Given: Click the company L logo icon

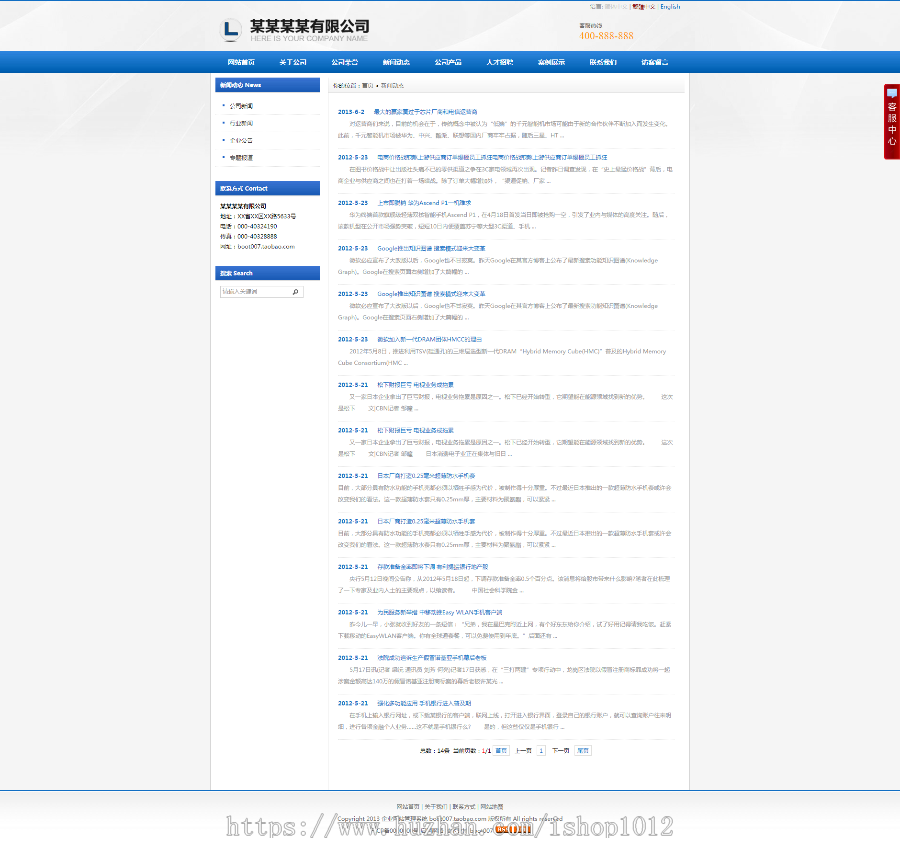Looking at the screenshot, I should pyautogui.click(x=231, y=29).
